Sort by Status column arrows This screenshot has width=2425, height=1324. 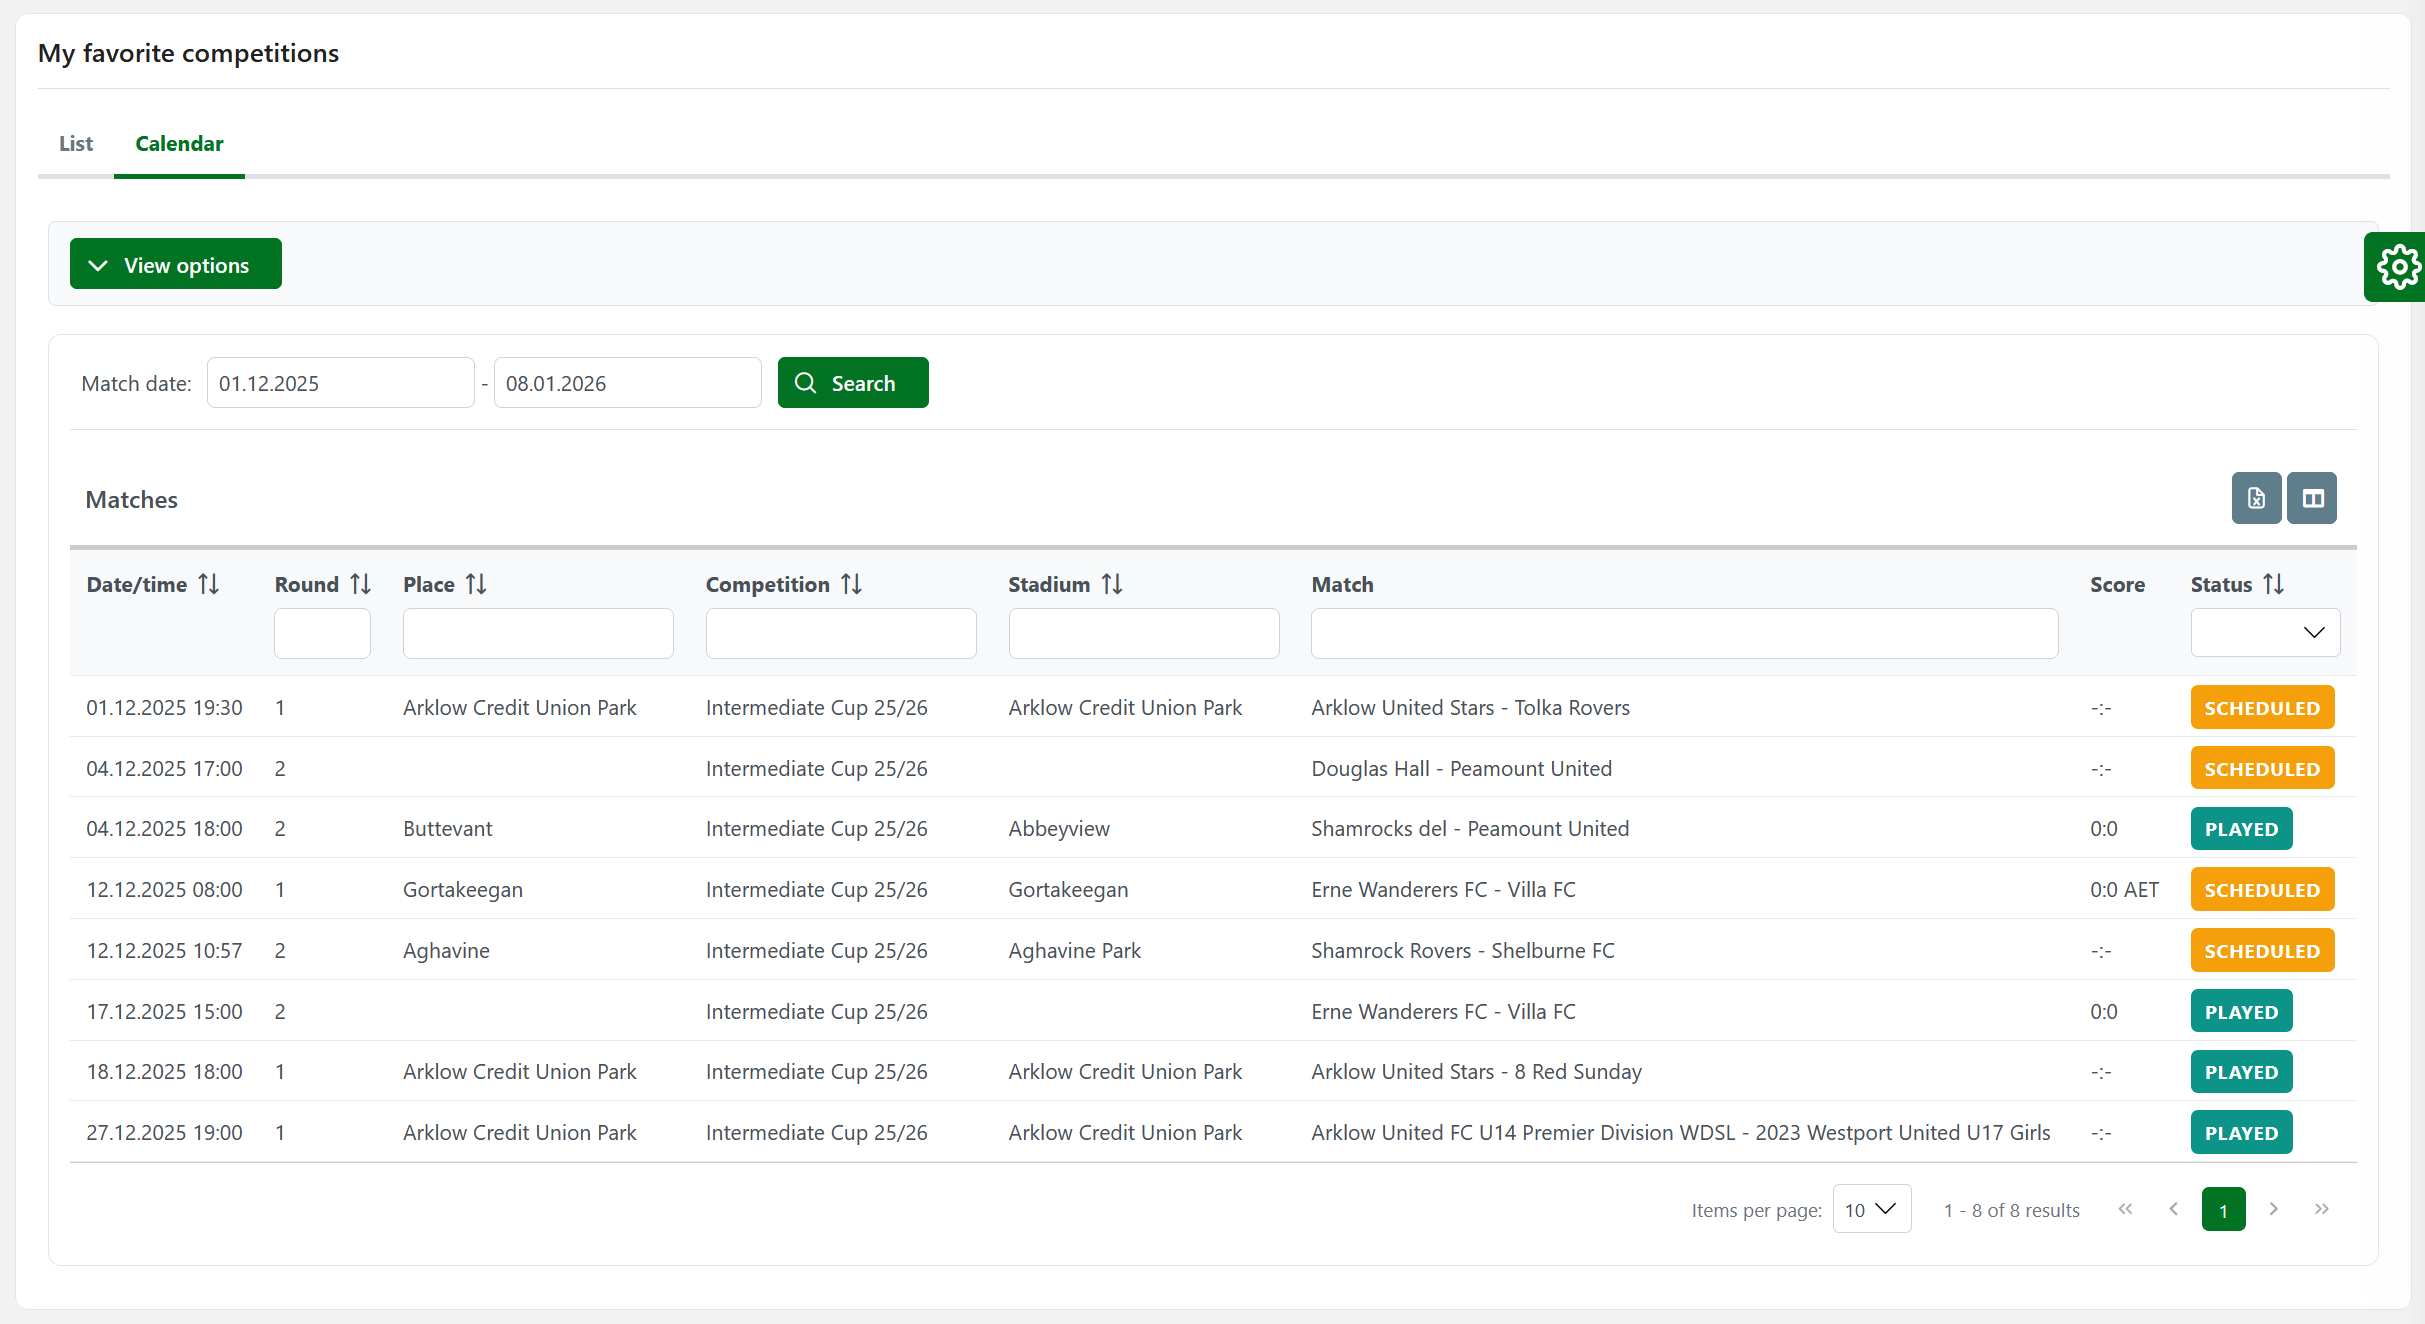click(x=2274, y=584)
